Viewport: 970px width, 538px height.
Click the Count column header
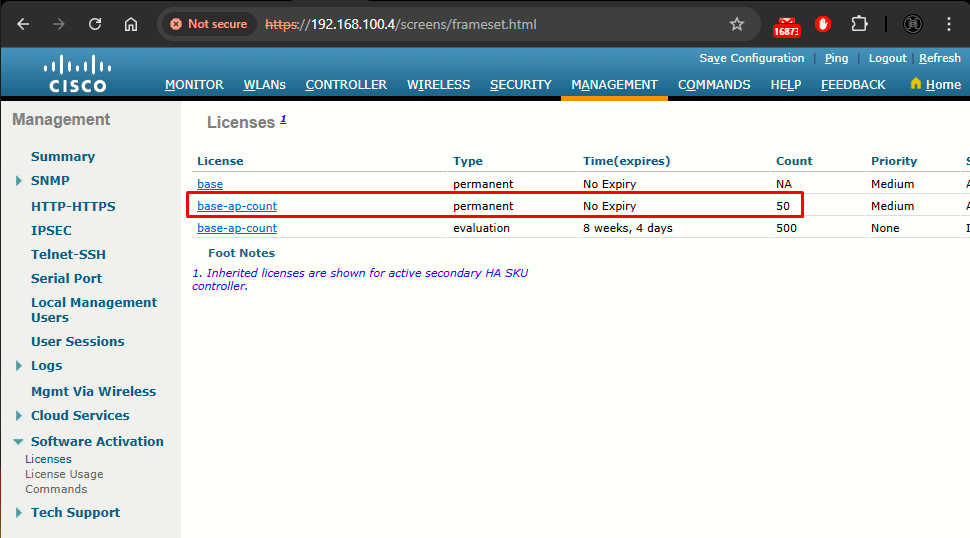[794, 161]
